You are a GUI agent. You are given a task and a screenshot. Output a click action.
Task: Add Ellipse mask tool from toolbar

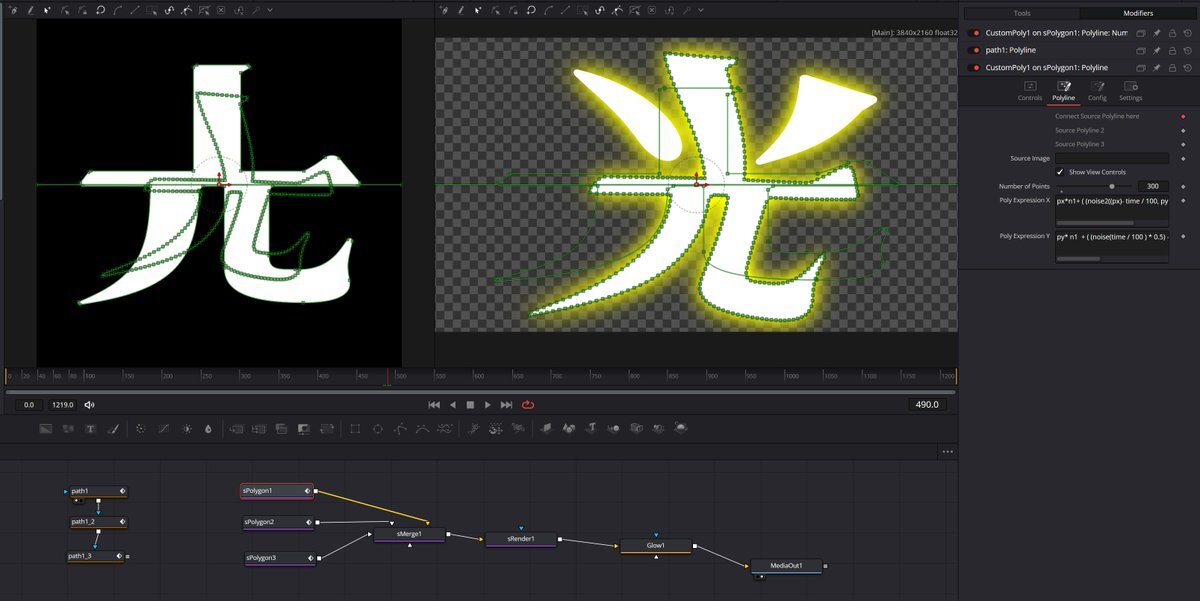tap(377, 429)
